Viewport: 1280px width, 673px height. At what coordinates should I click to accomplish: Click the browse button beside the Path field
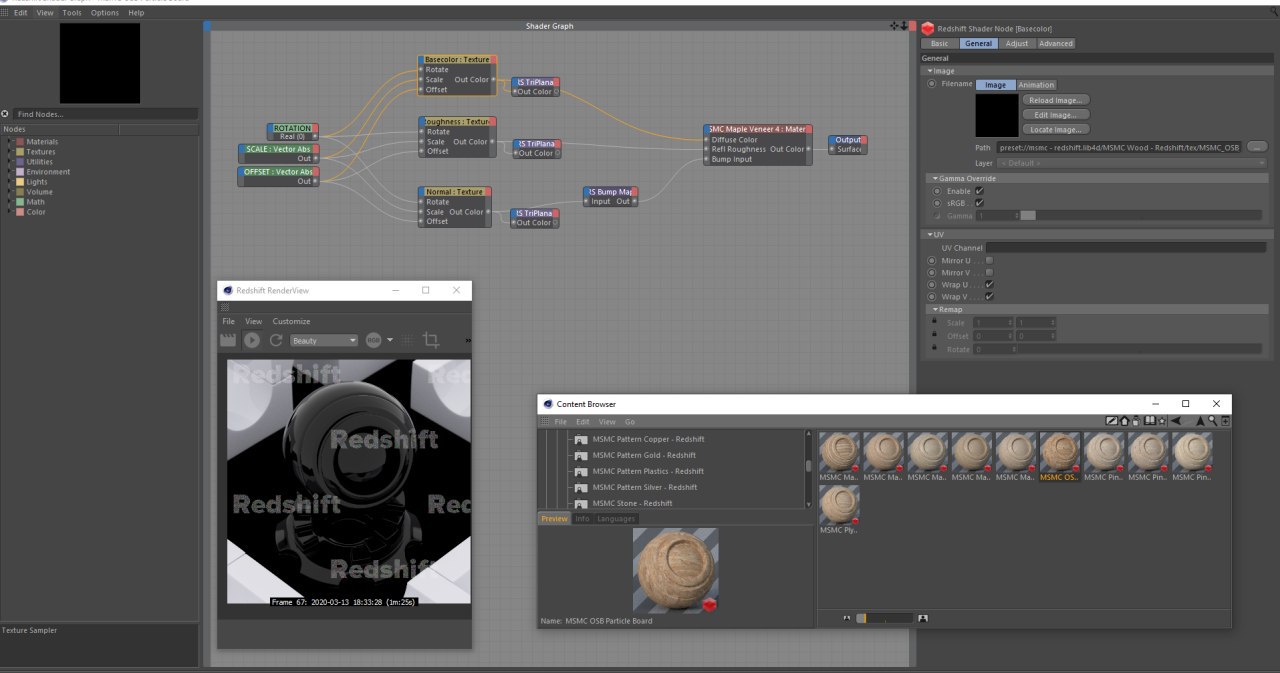(1257, 147)
